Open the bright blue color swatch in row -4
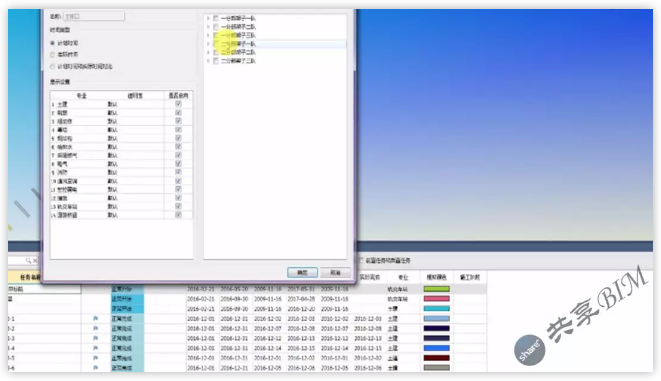 point(437,348)
